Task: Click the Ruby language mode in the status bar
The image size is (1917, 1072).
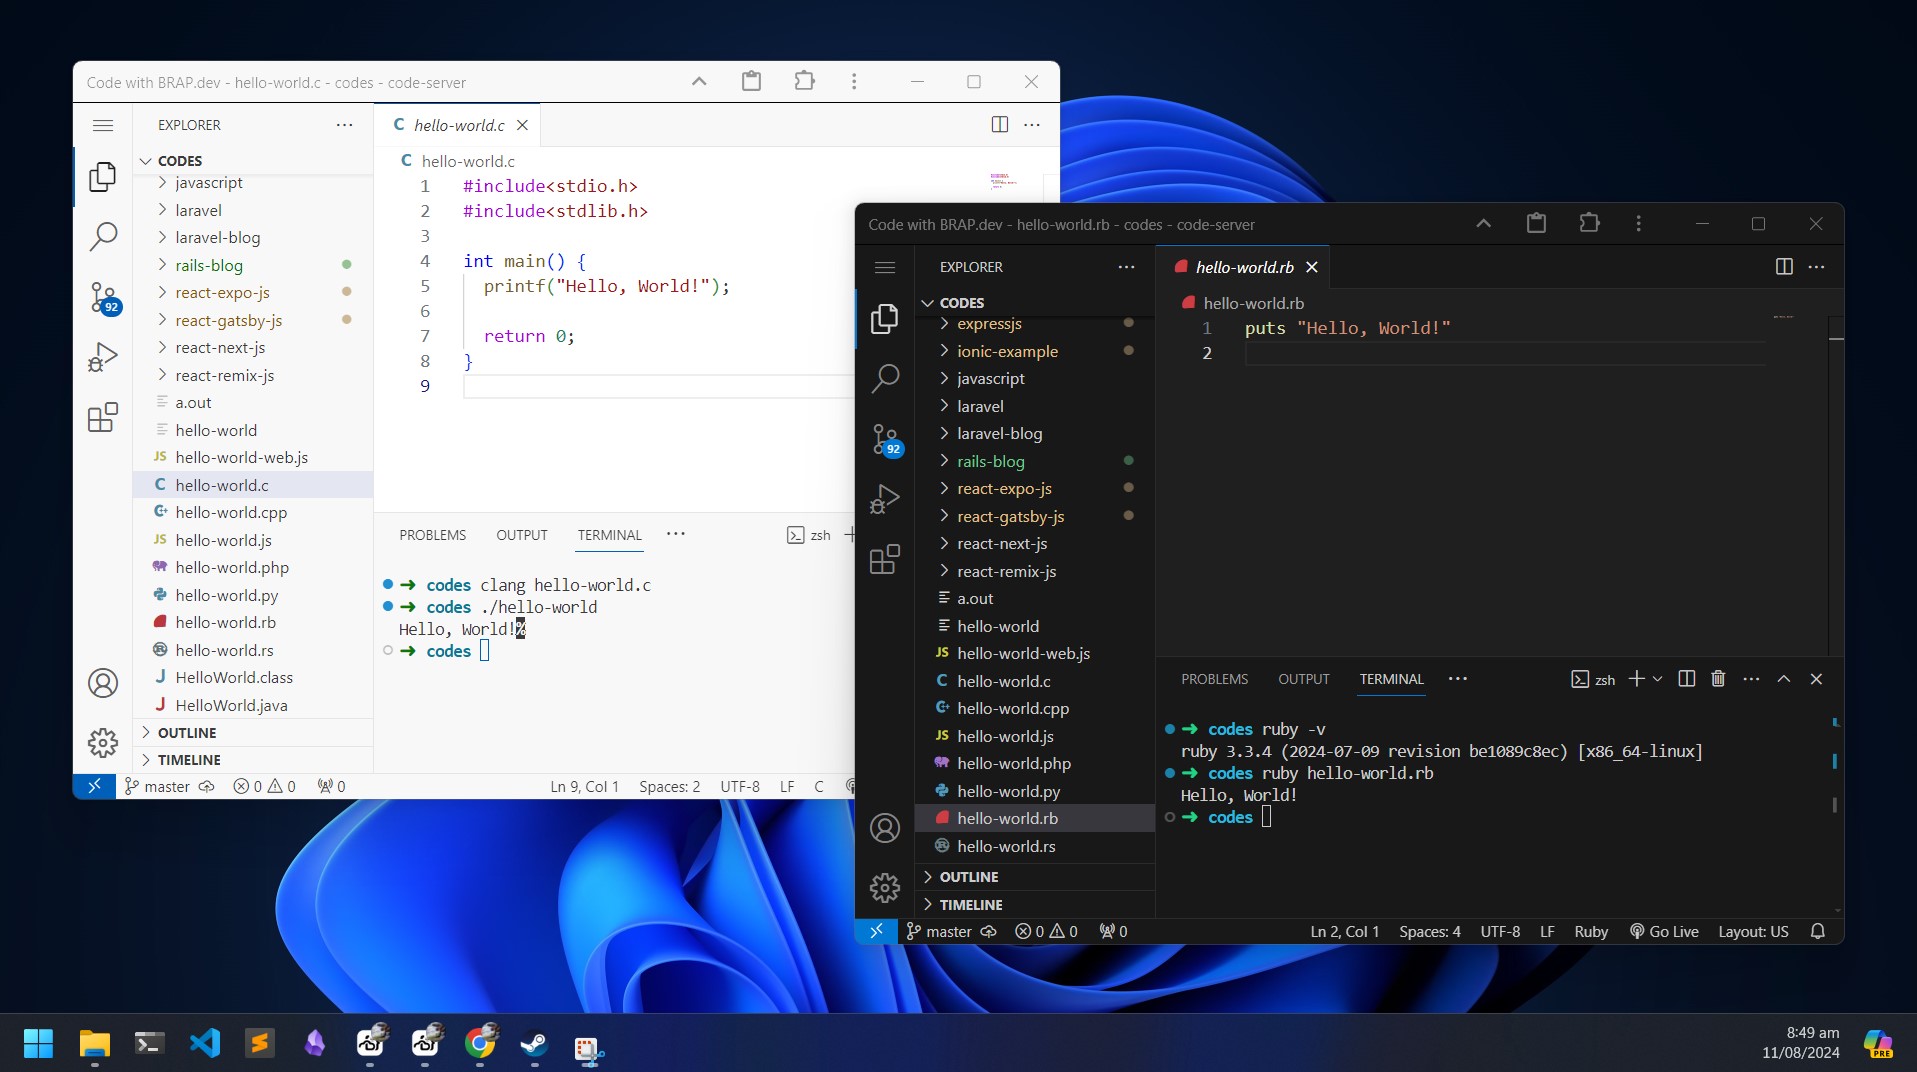Action: click(1590, 931)
